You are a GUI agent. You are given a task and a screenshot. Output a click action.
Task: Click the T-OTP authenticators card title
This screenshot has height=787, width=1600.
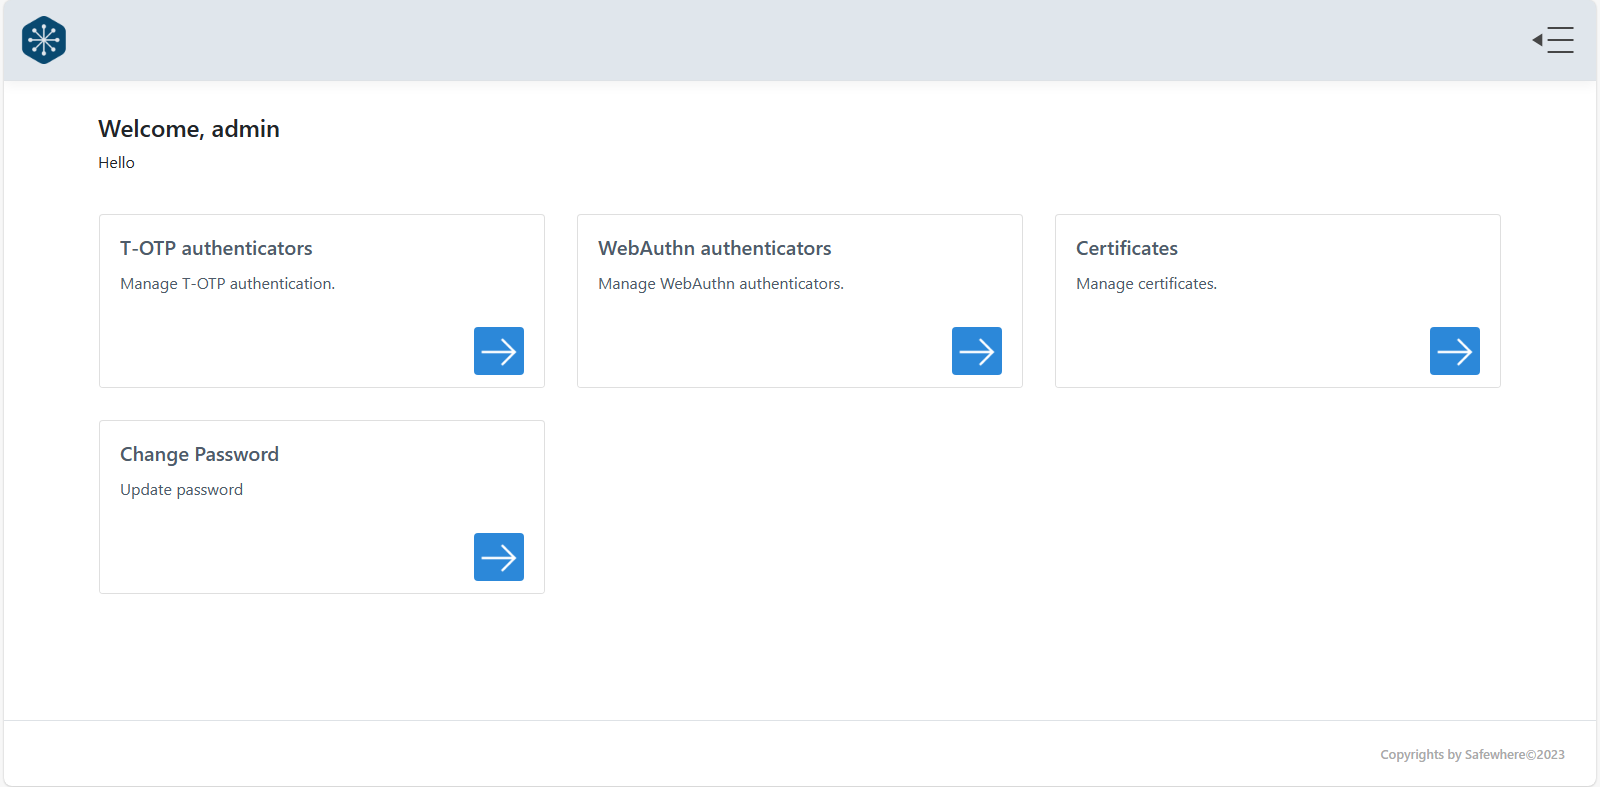tap(216, 248)
